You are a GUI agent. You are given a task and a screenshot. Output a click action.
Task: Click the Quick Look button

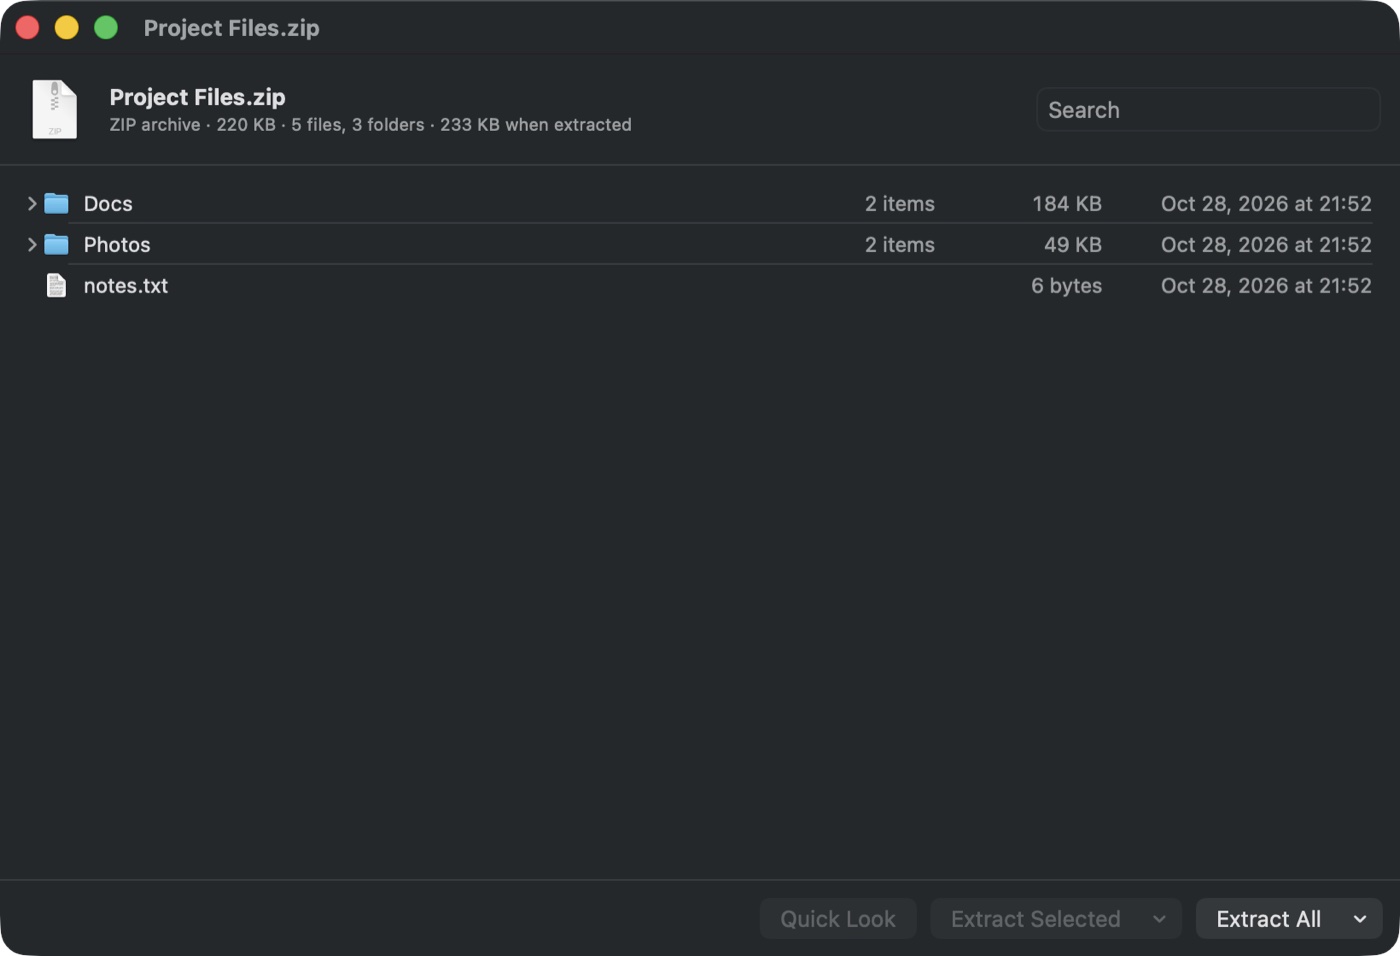(838, 919)
